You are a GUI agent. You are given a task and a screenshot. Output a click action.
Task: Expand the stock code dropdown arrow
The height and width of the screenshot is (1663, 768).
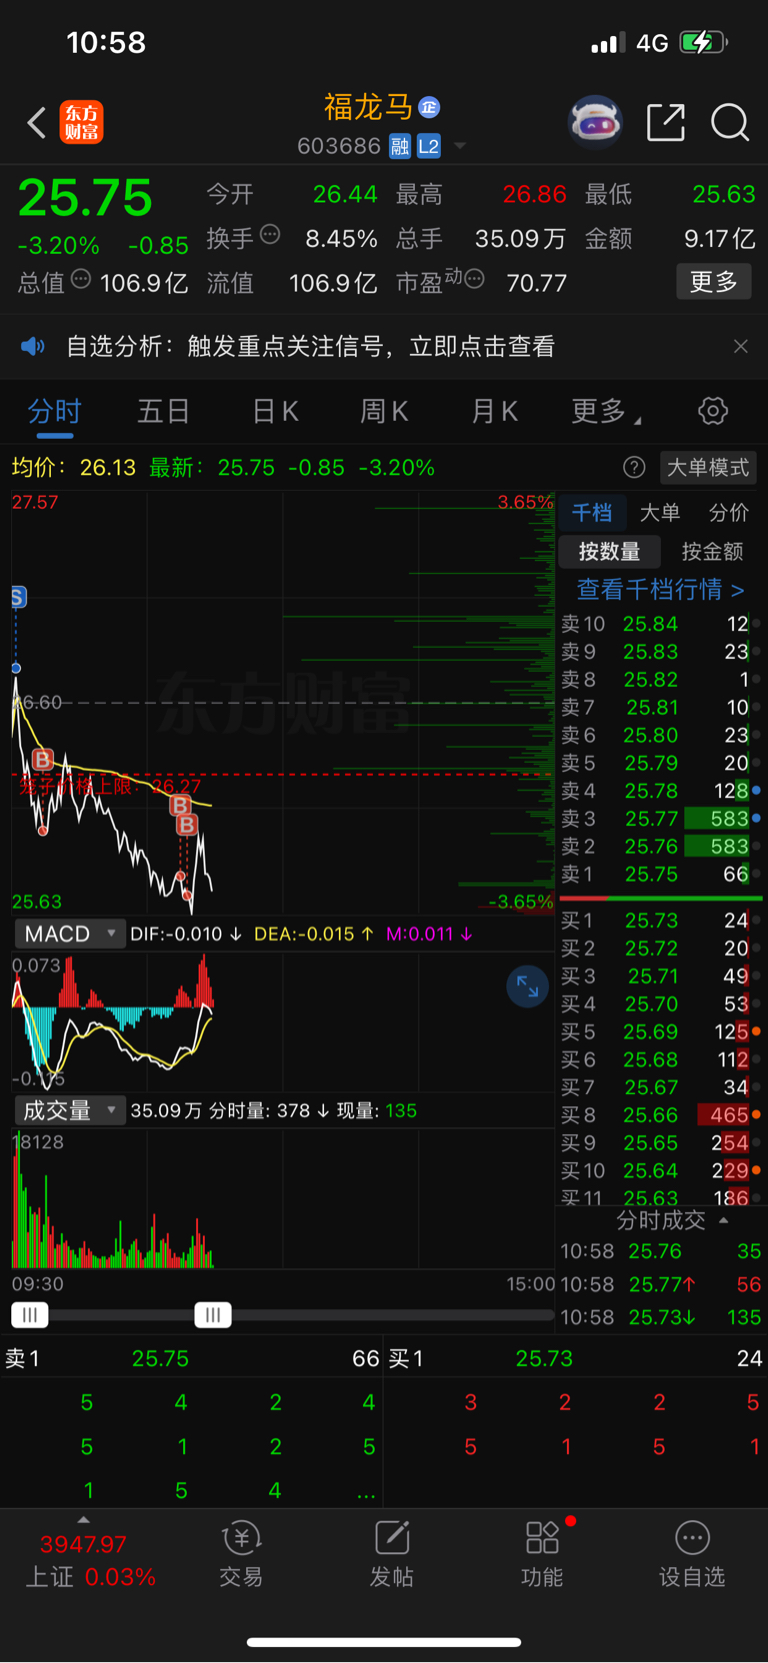460,146
